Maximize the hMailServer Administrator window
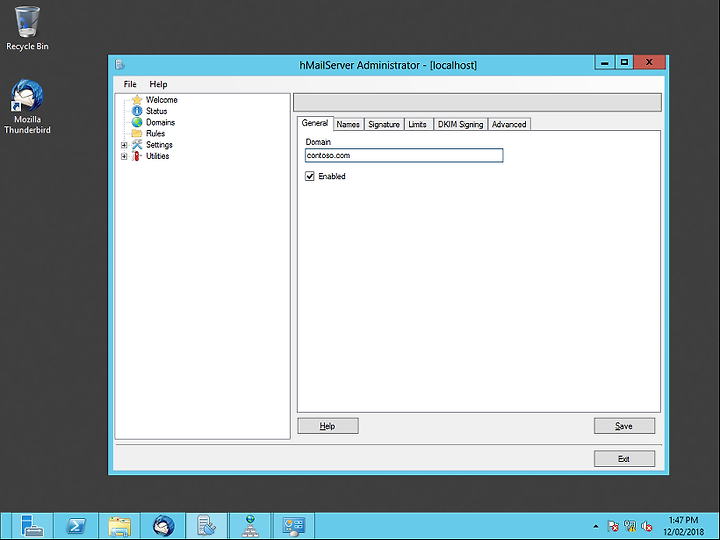The image size is (720, 540). coord(624,62)
